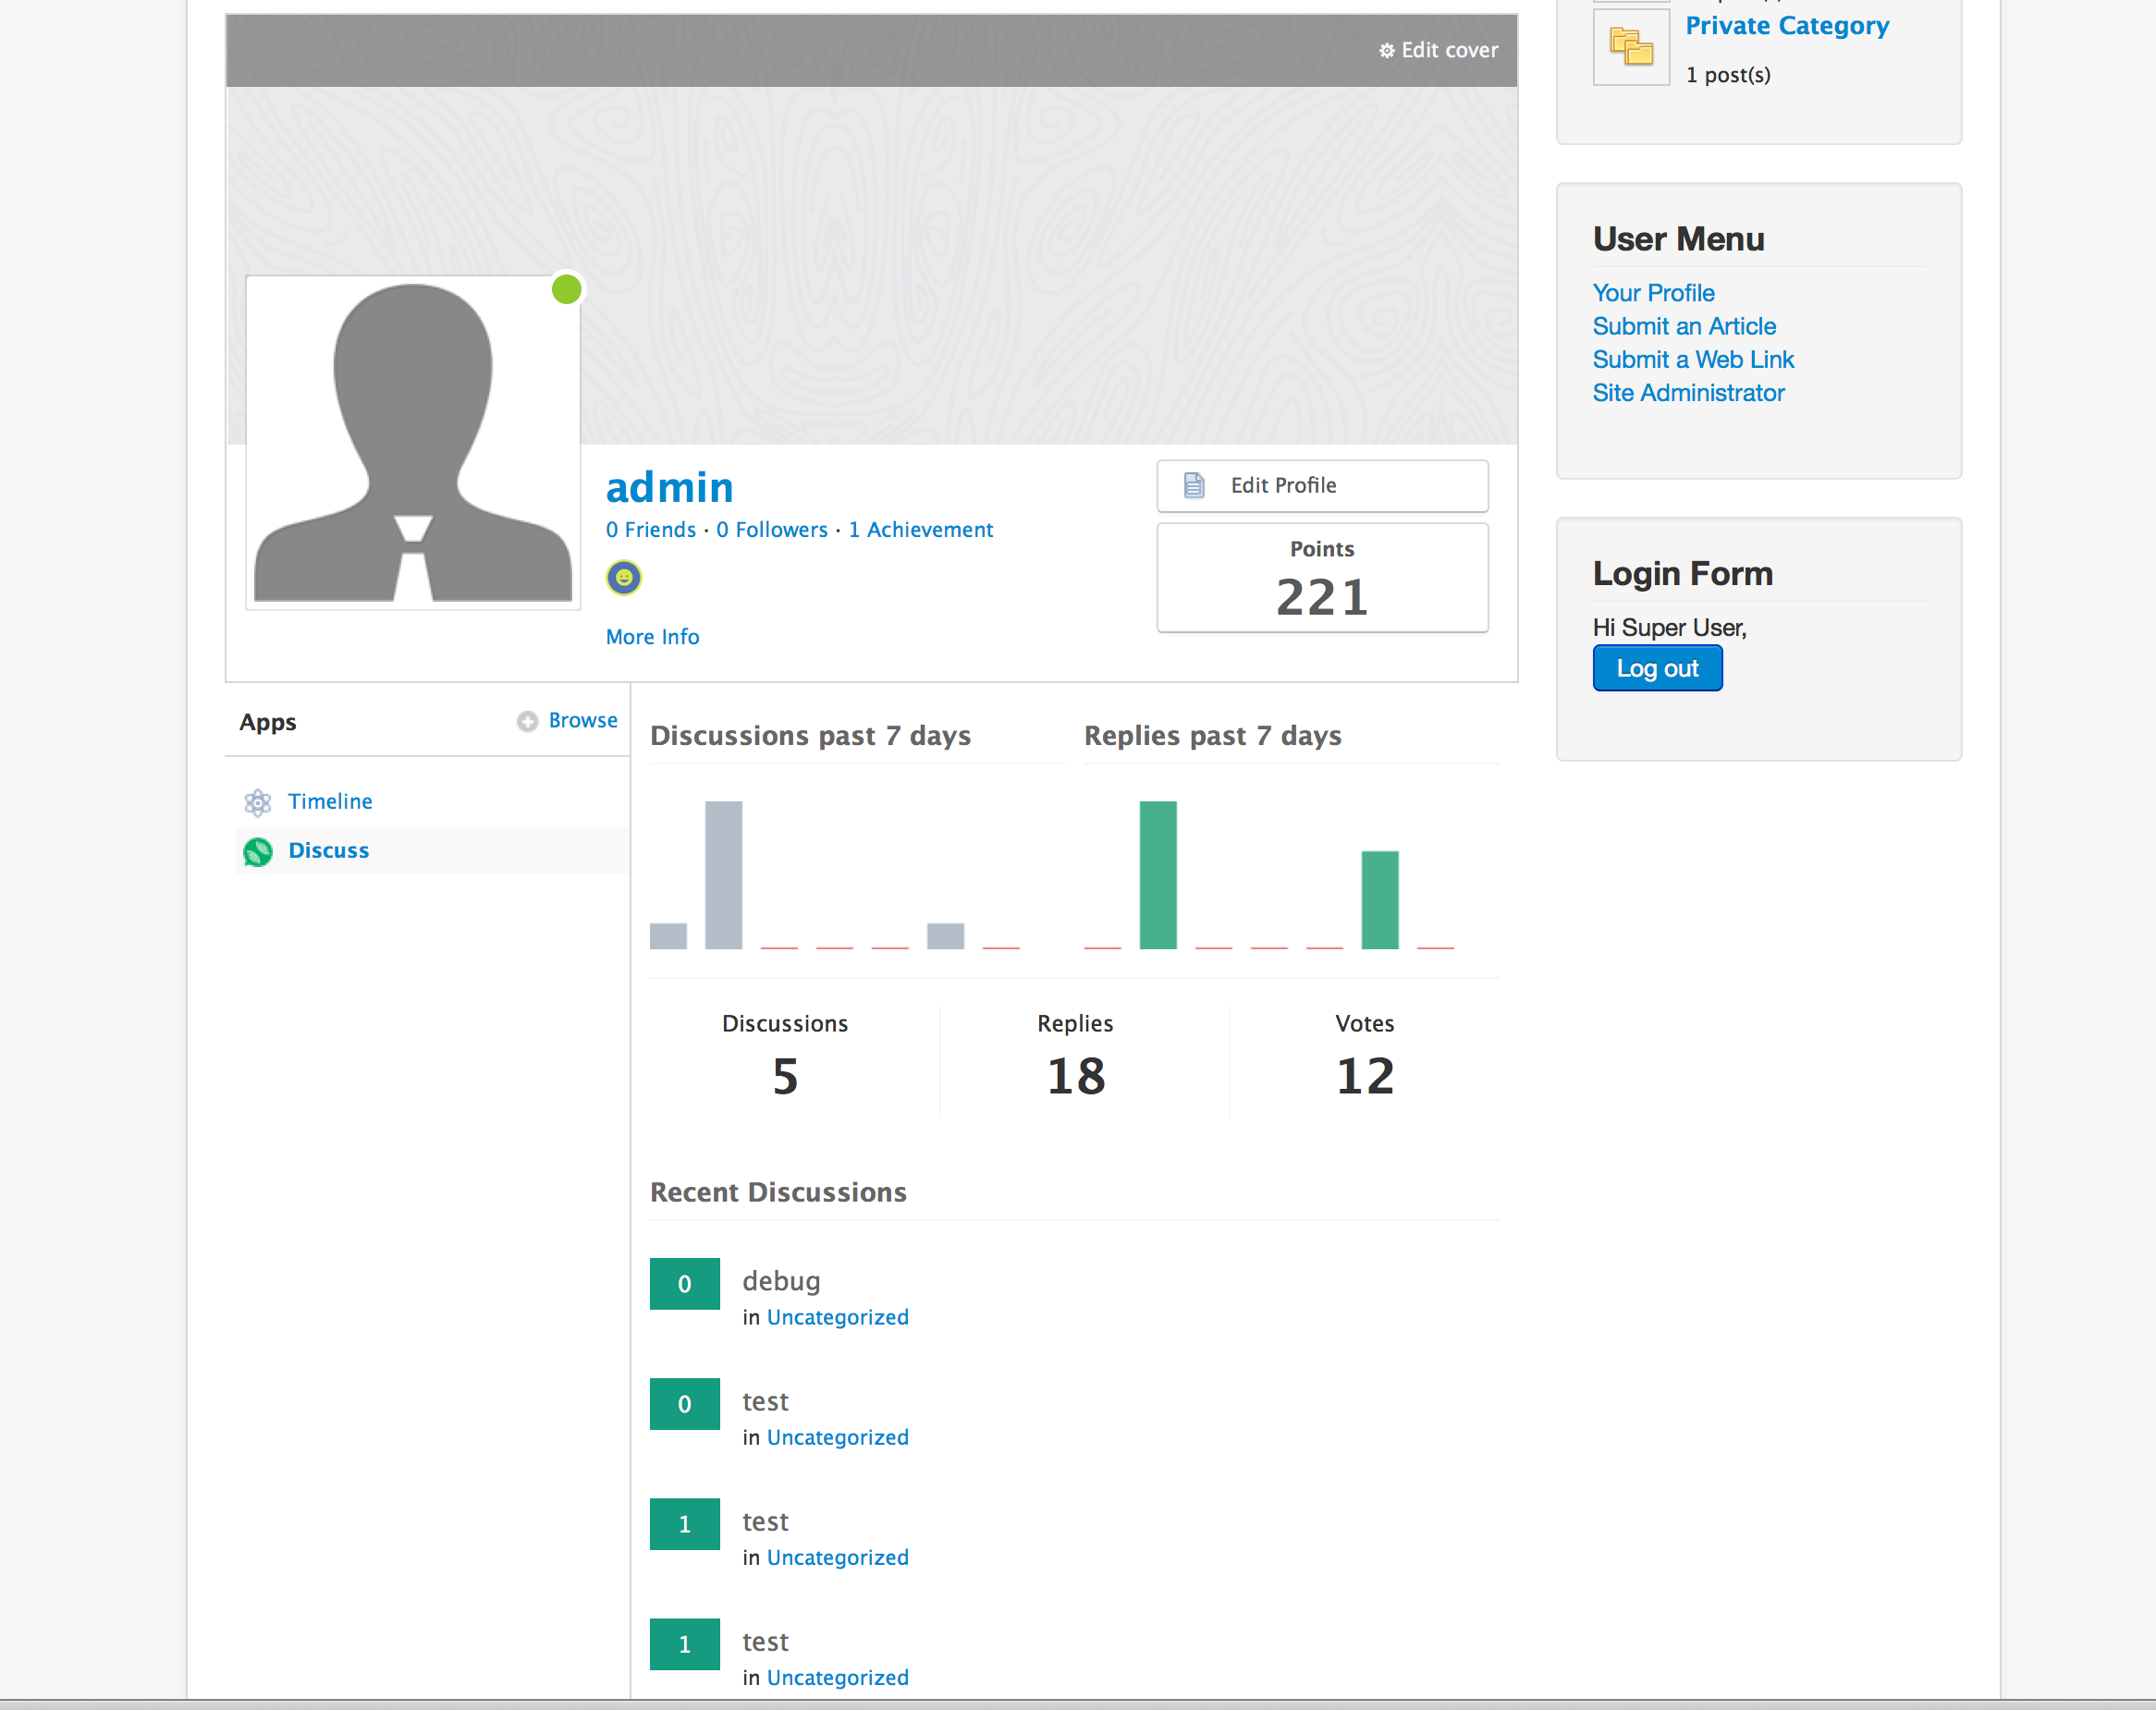Viewport: 2156px width, 1710px height.
Task: Click the green Discuss app icon
Action: tap(258, 851)
